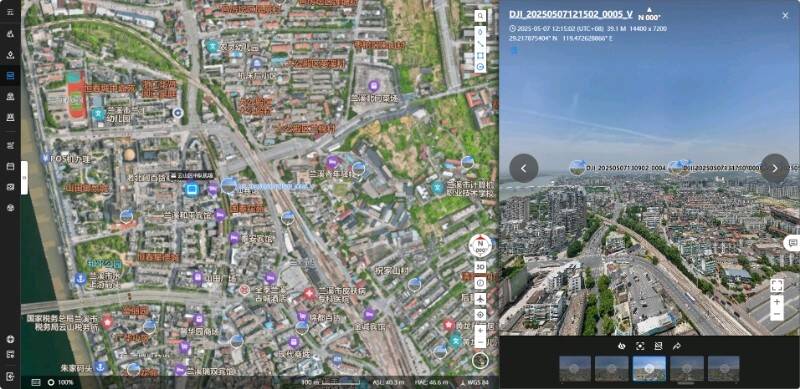
Task: Open the highlighted map library sidebar tab
Action: [x=10, y=76]
